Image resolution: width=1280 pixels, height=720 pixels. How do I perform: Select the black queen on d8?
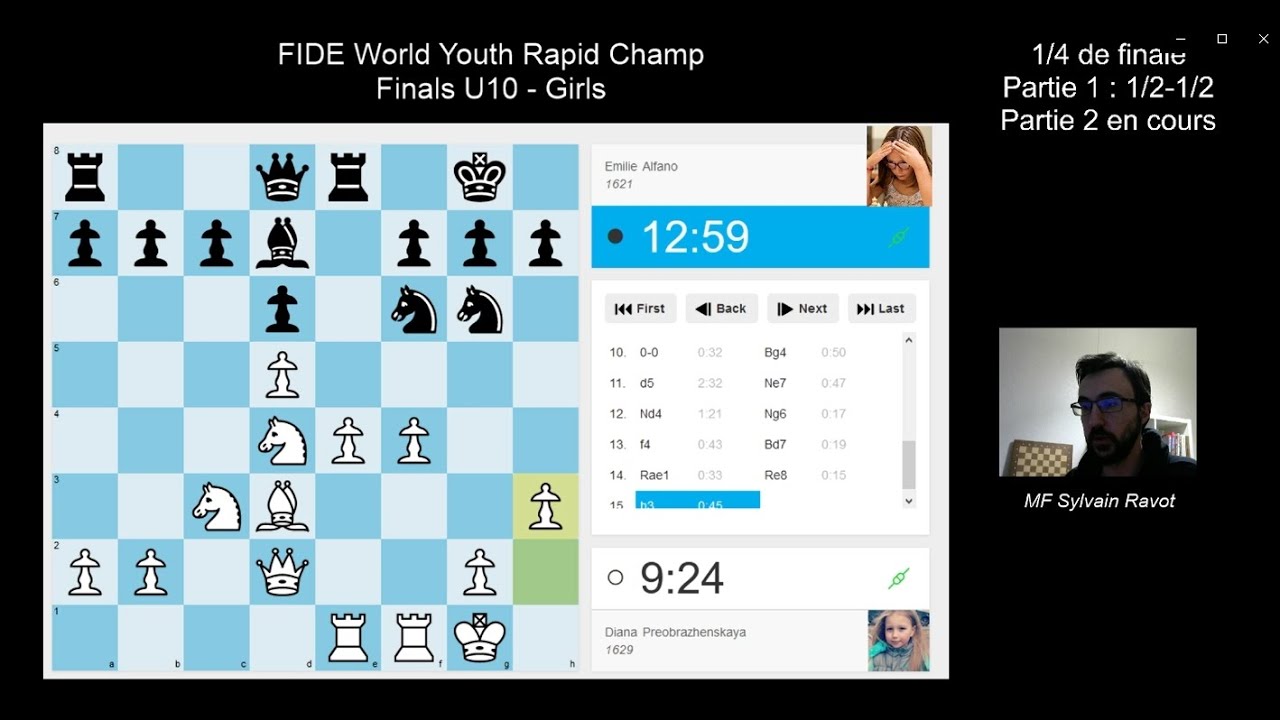pyautogui.click(x=282, y=177)
